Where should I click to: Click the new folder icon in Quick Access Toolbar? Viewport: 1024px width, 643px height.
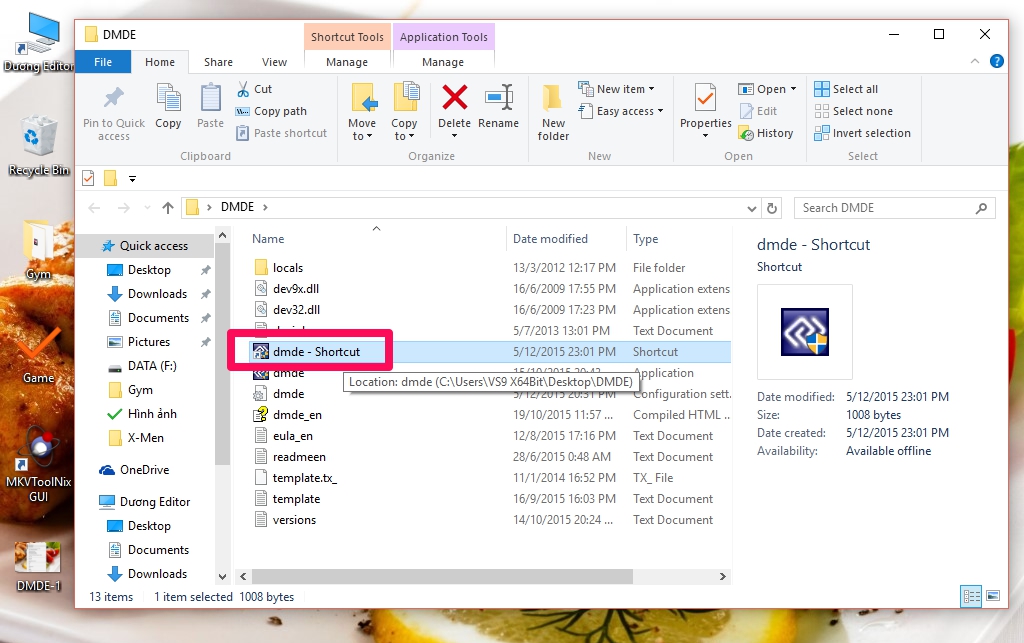coord(110,178)
